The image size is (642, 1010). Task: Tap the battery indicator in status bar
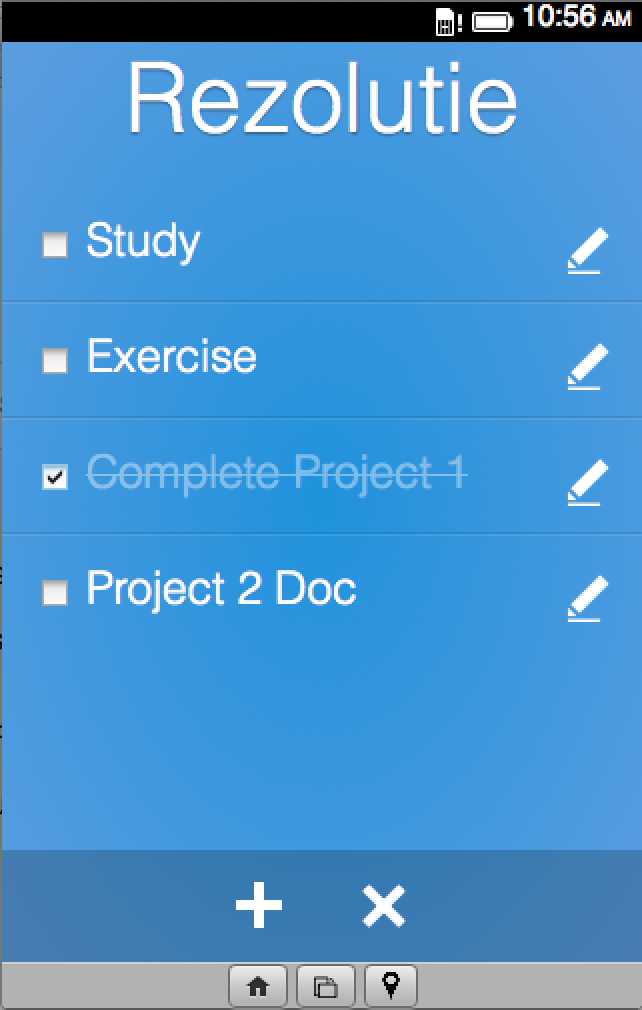(x=492, y=20)
